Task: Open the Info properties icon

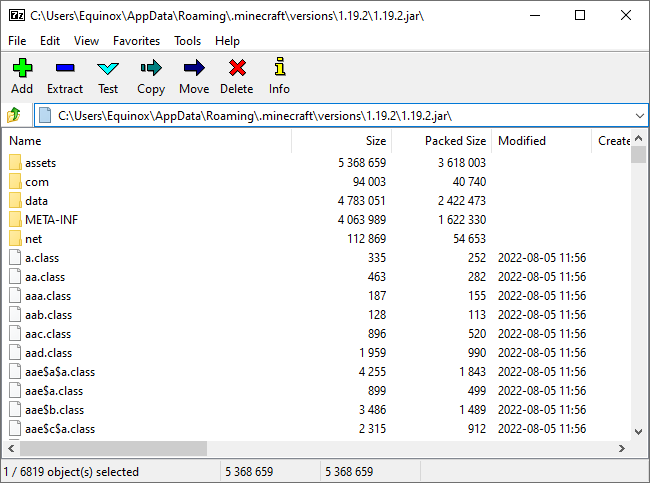Action: pos(280,67)
